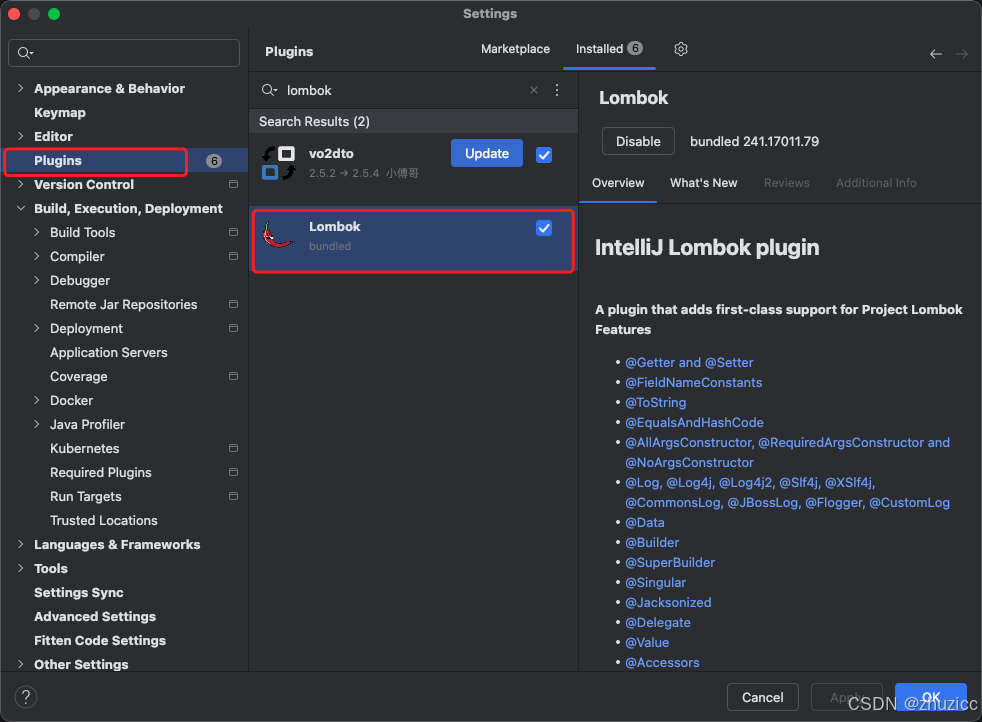Toggle the vo2dto plugin enabled checkbox
Screen dimensions: 982x722
tap(544, 155)
